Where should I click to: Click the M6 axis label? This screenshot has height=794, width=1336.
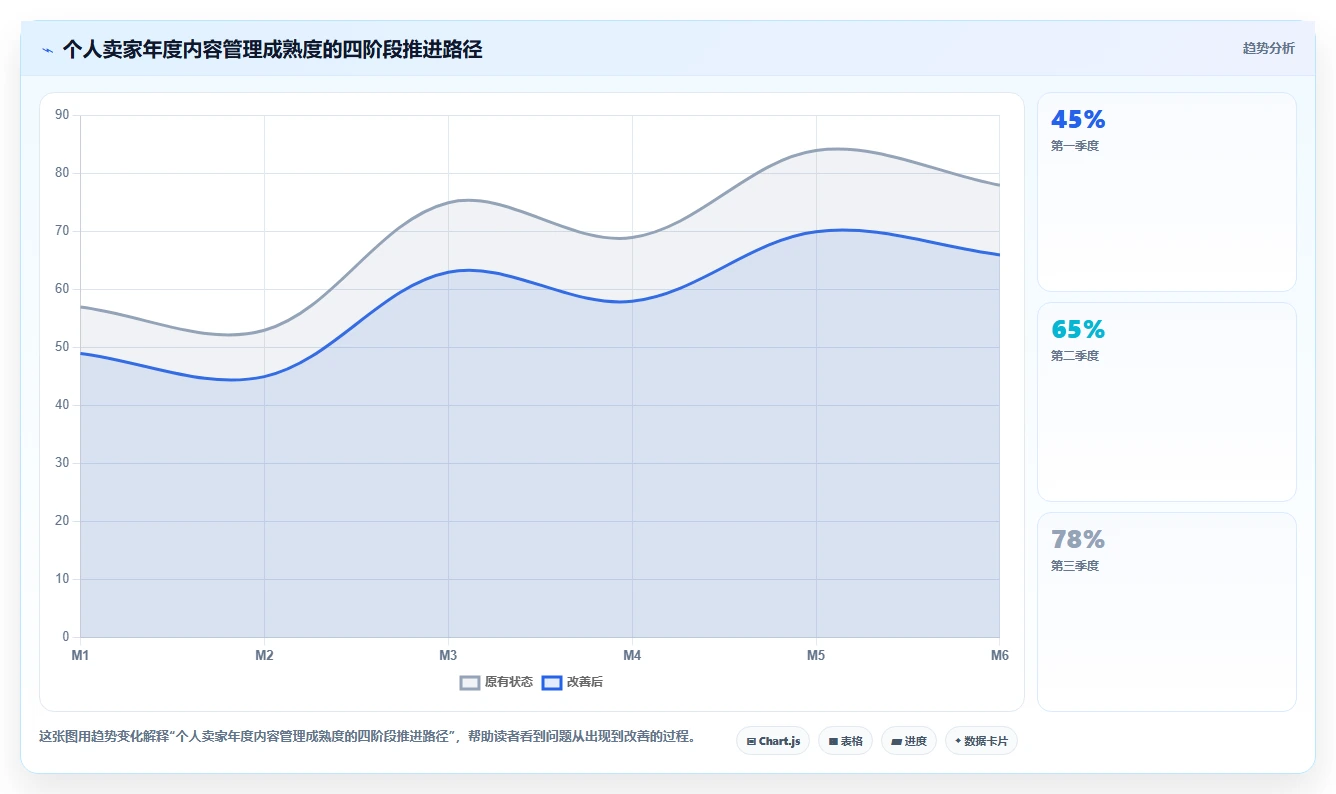[x=1000, y=656]
